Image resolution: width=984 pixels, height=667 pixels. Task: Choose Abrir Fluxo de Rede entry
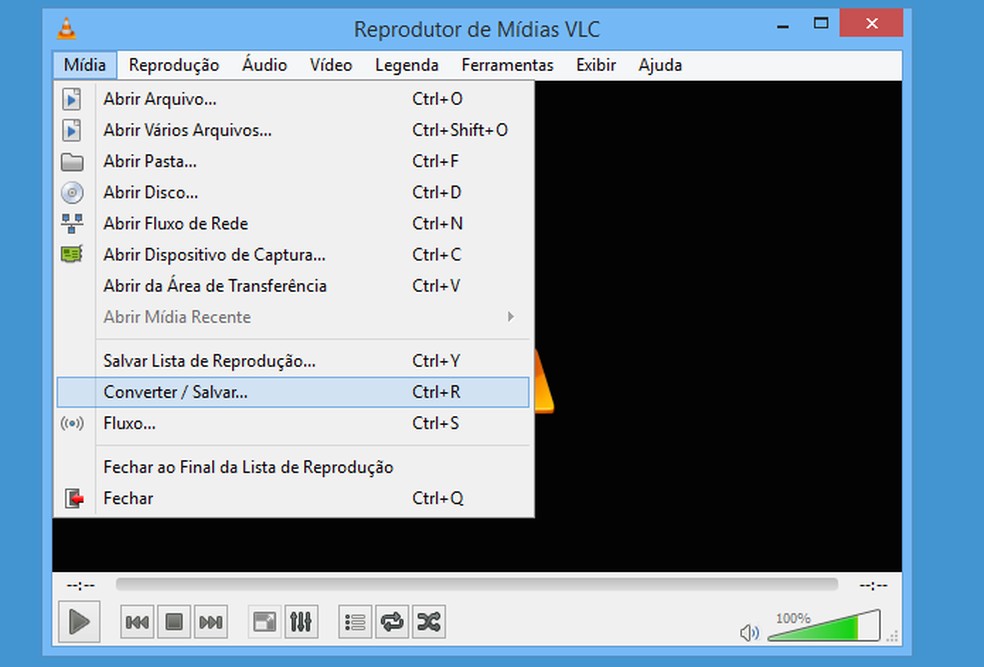point(293,224)
